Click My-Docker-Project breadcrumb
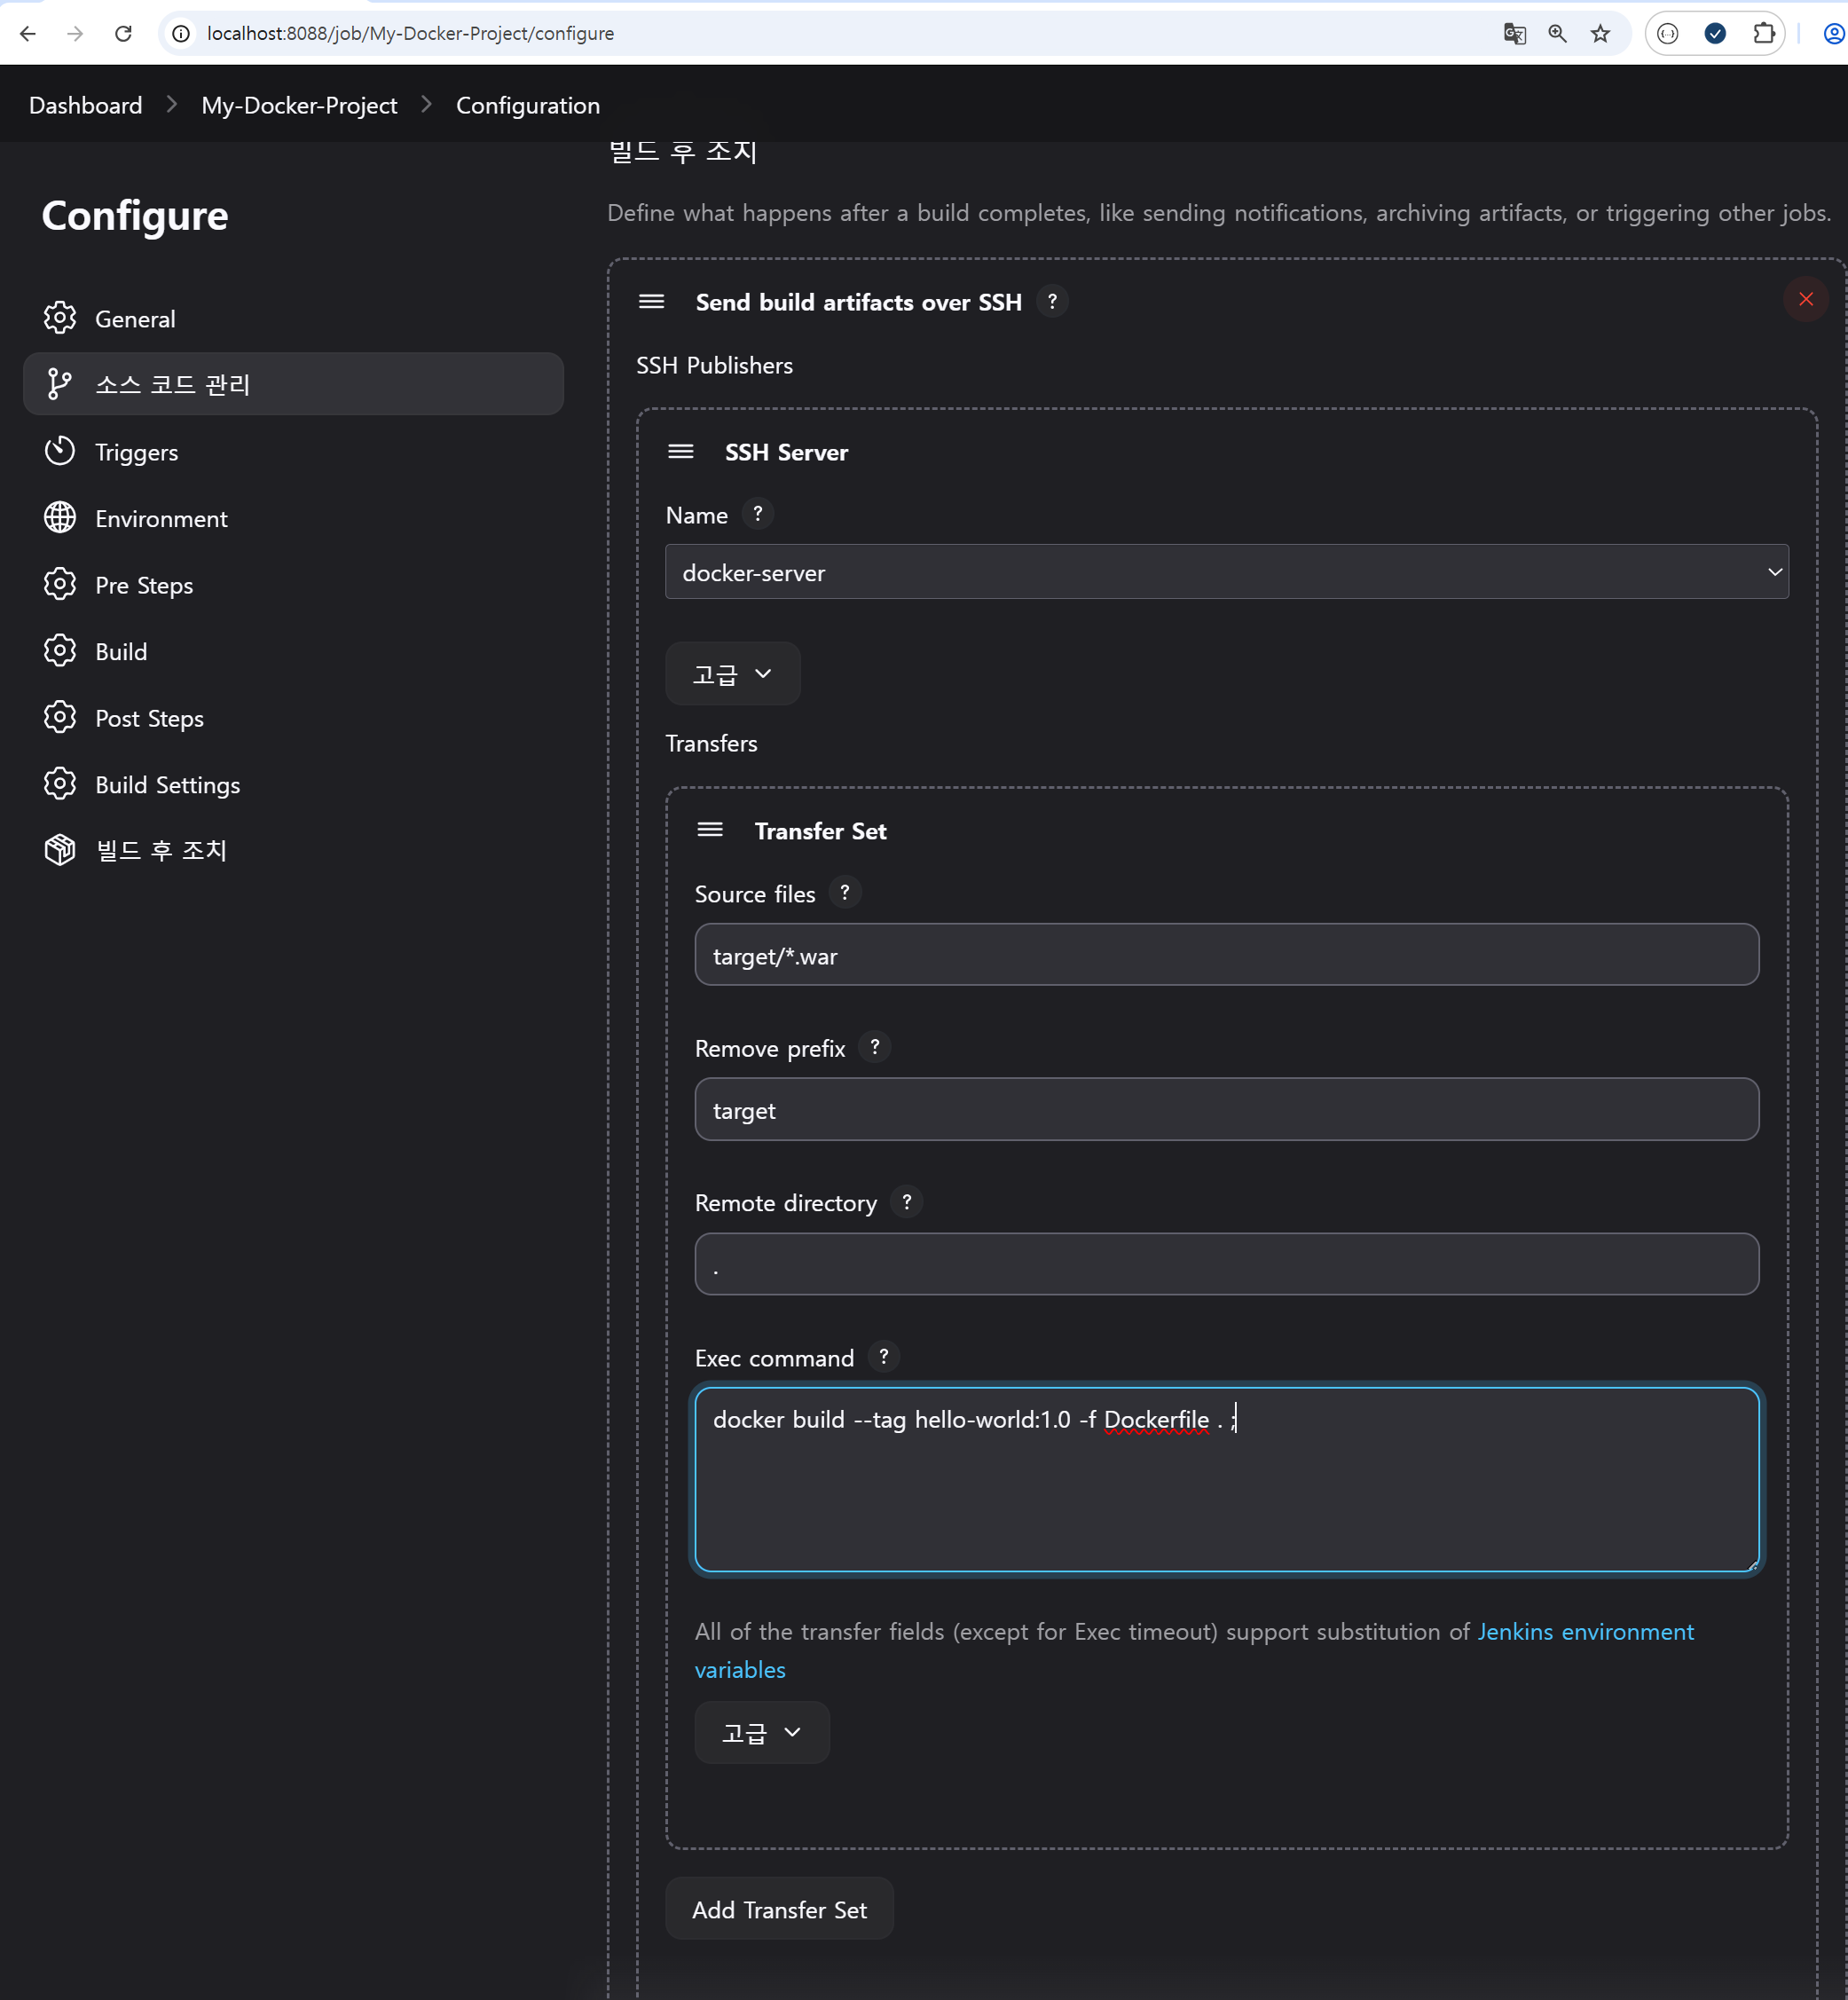1848x2000 pixels. [x=299, y=105]
